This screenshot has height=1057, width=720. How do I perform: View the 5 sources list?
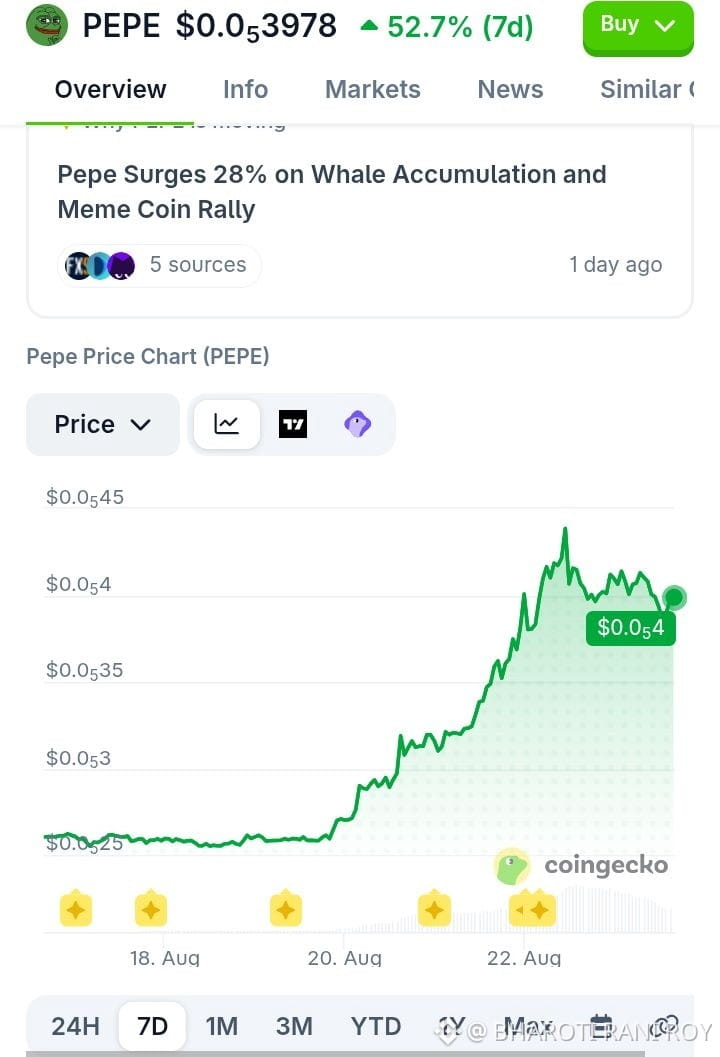pos(160,265)
